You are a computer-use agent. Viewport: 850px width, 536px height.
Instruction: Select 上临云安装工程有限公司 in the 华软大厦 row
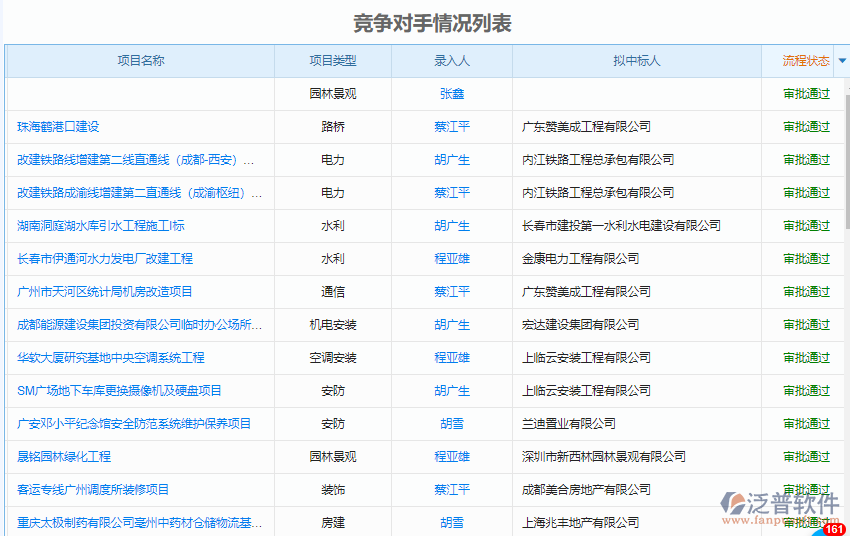tap(586, 358)
